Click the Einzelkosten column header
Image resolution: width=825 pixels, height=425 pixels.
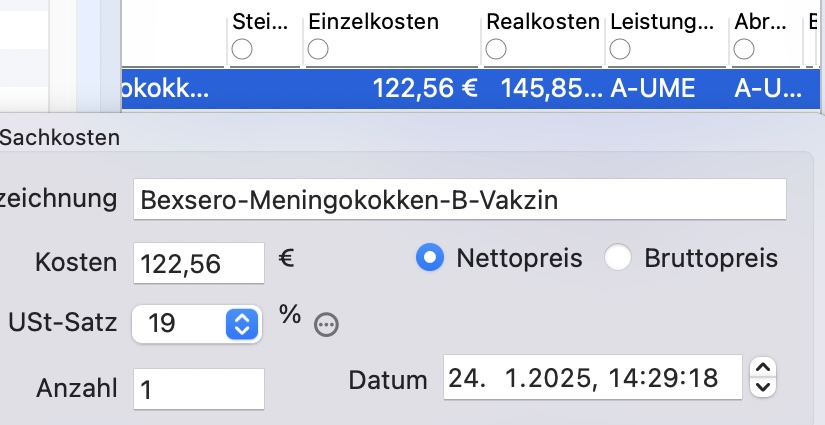click(374, 22)
